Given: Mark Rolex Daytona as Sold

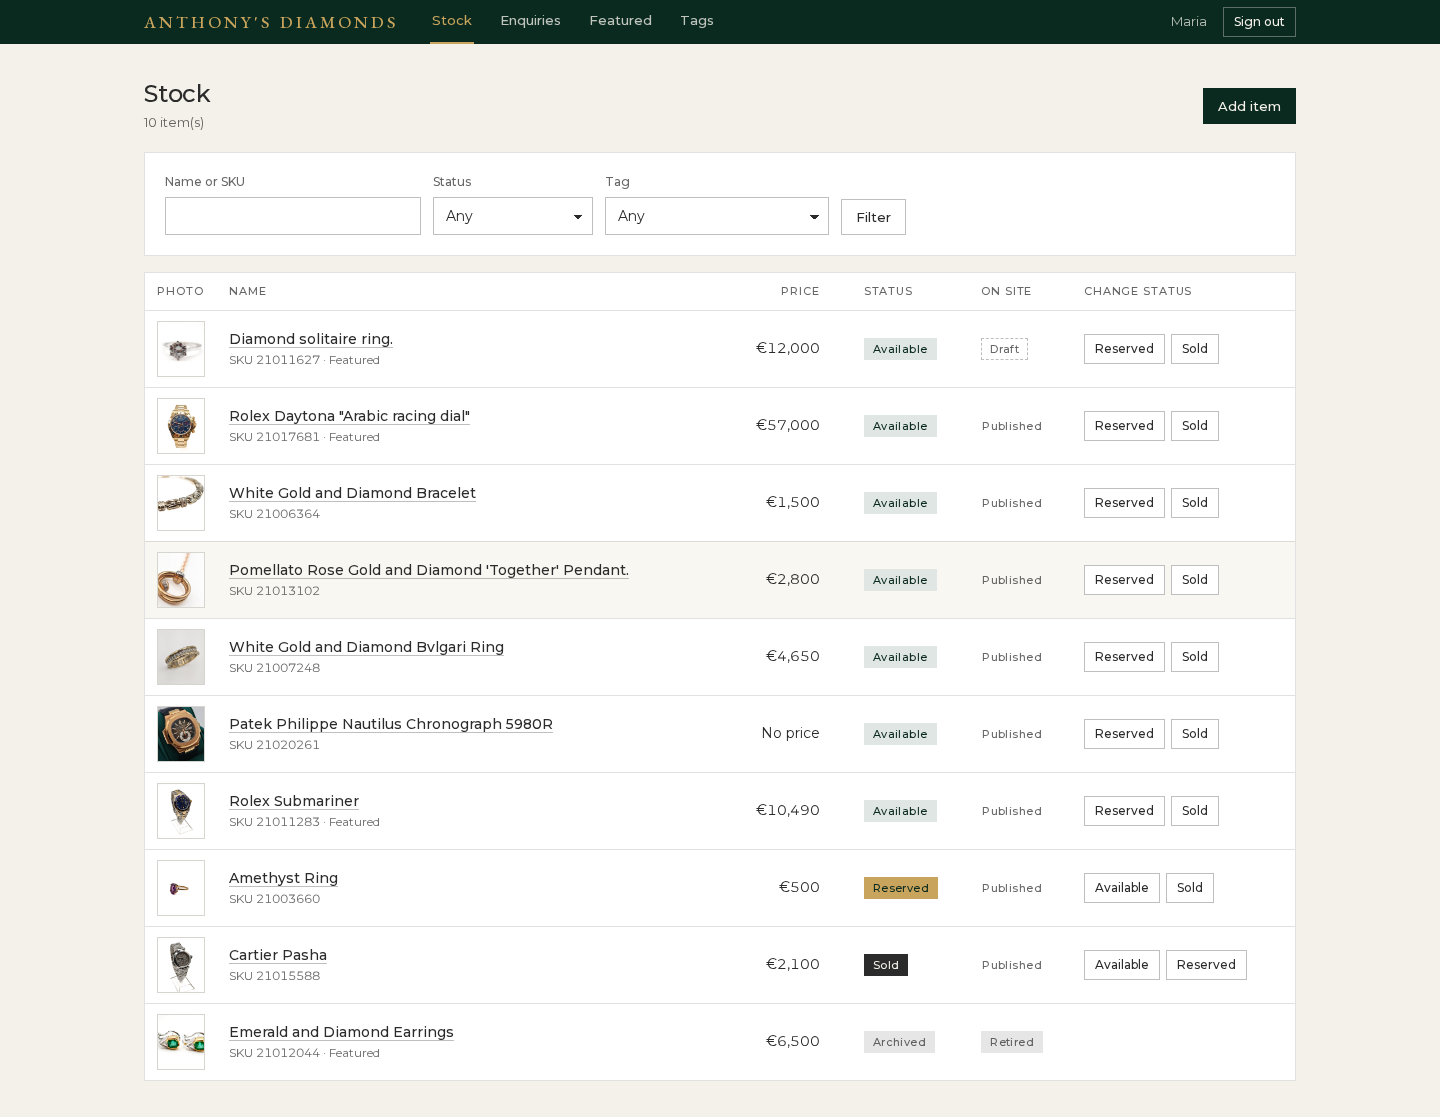Looking at the screenshot, I should click(1195, 426).
